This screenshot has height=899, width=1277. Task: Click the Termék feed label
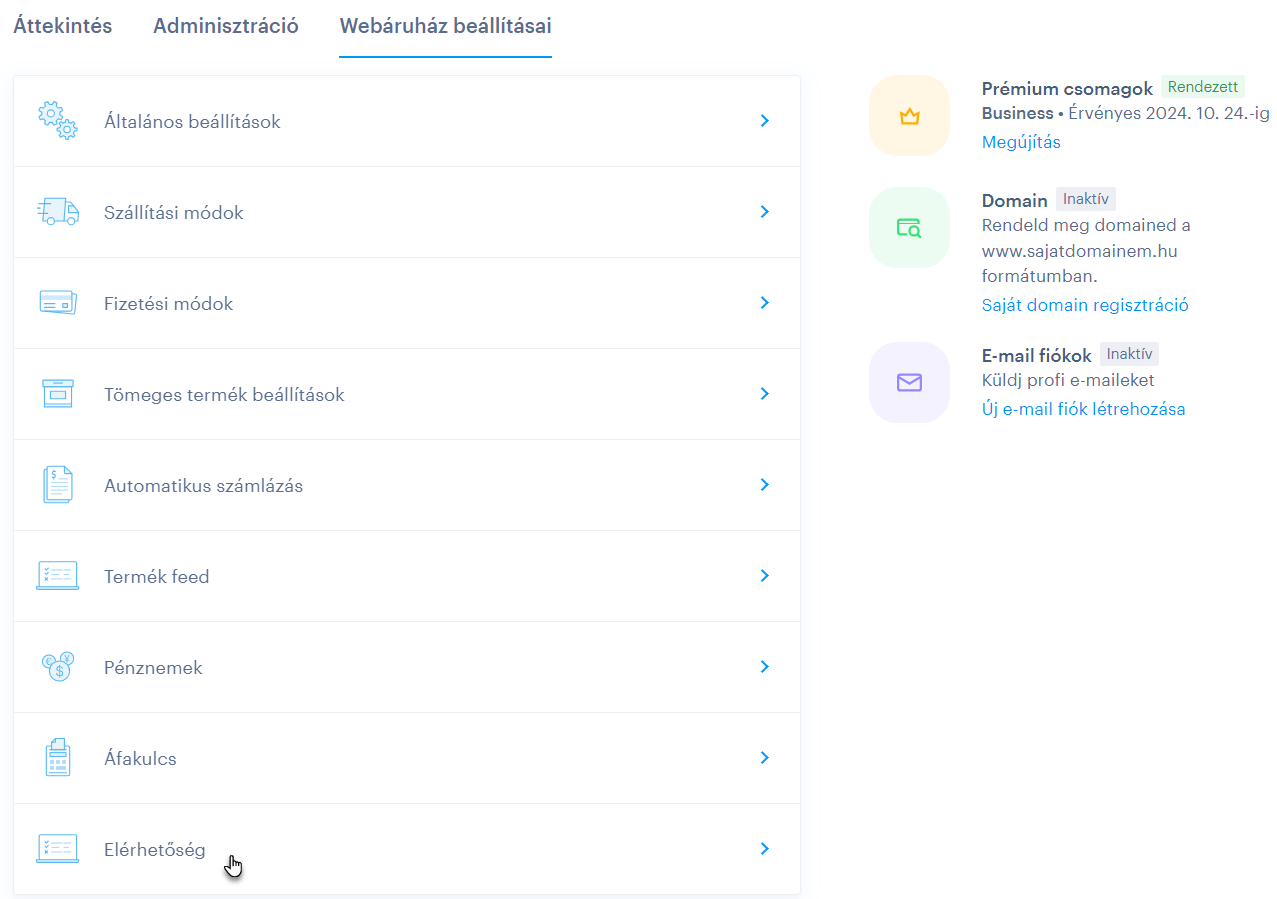pyautogui.click(x=157, y=577)
